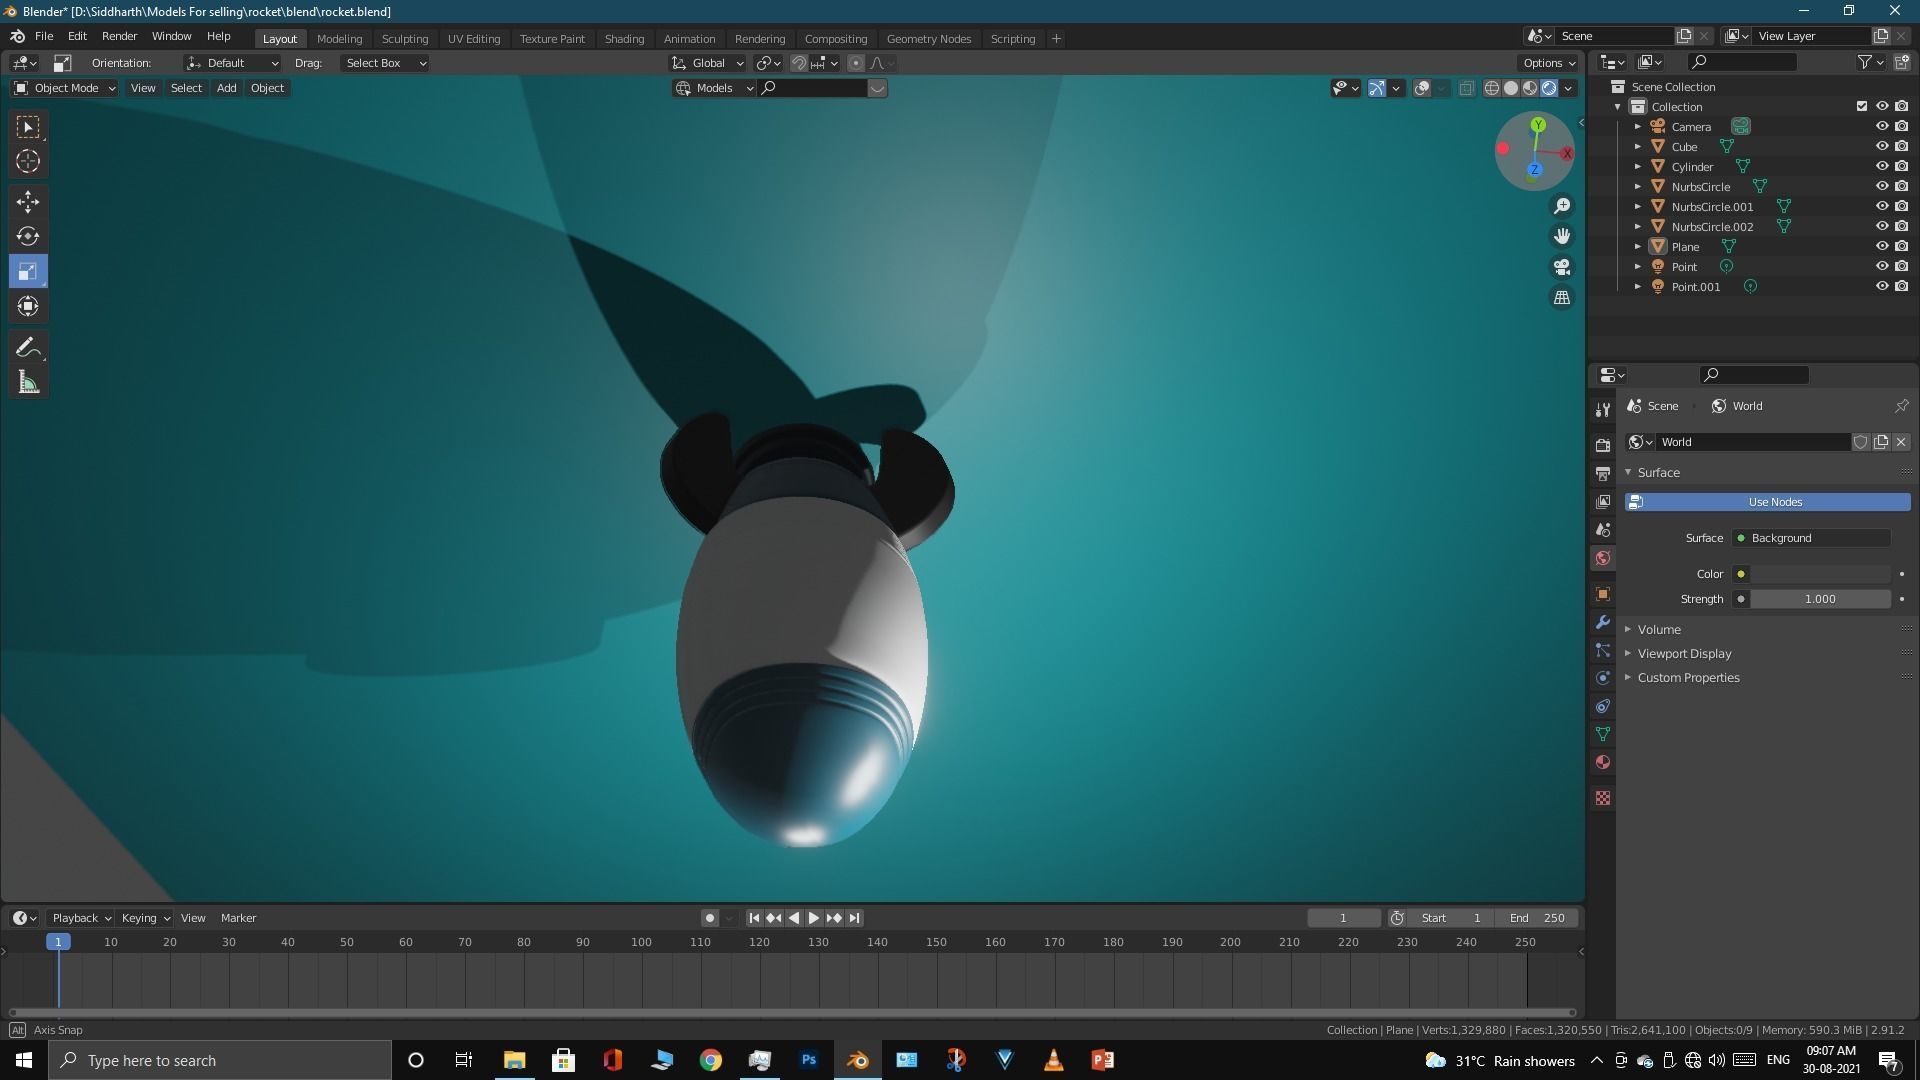Toggle perspective/orthographic grid view icon
This screenshot has width=1920, height=1080.
pyautogui.click(x=1561, y=298)
